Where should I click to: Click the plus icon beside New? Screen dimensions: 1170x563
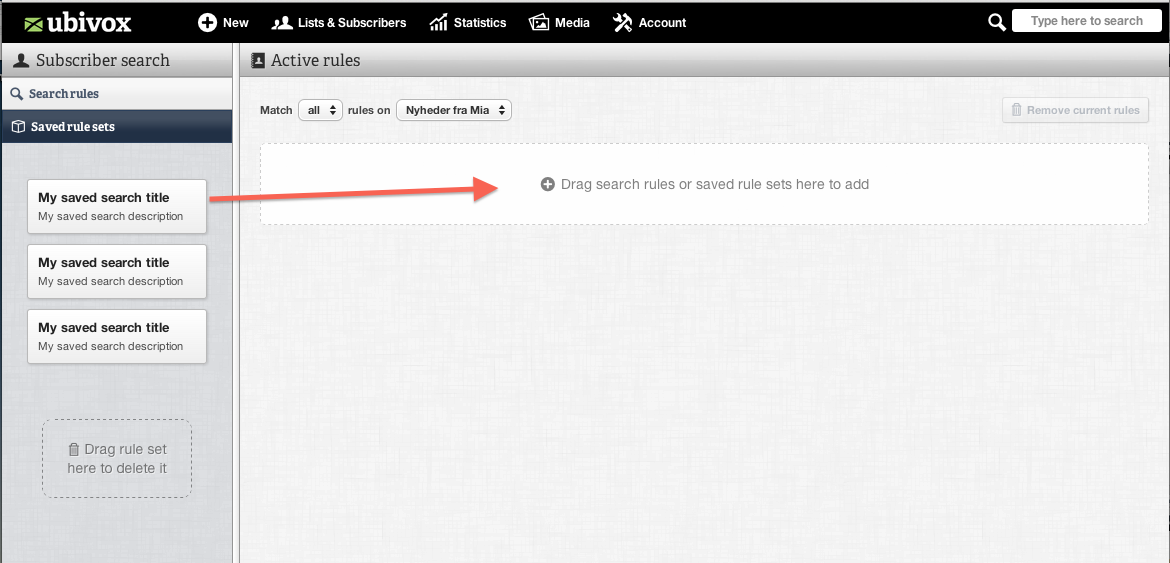point(207,22)
